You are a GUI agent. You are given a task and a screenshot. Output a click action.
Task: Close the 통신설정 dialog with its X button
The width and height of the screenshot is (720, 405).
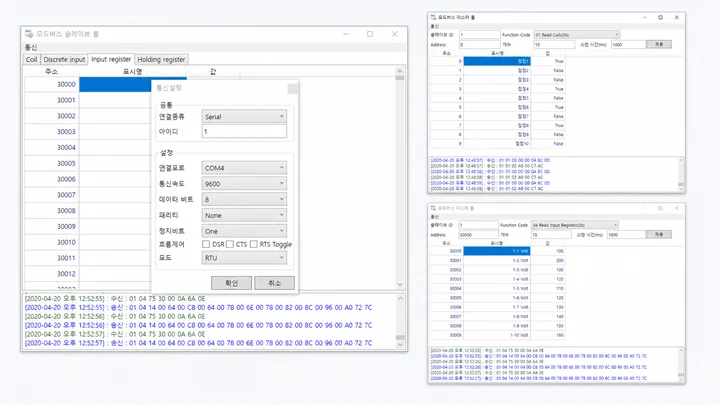292,88
